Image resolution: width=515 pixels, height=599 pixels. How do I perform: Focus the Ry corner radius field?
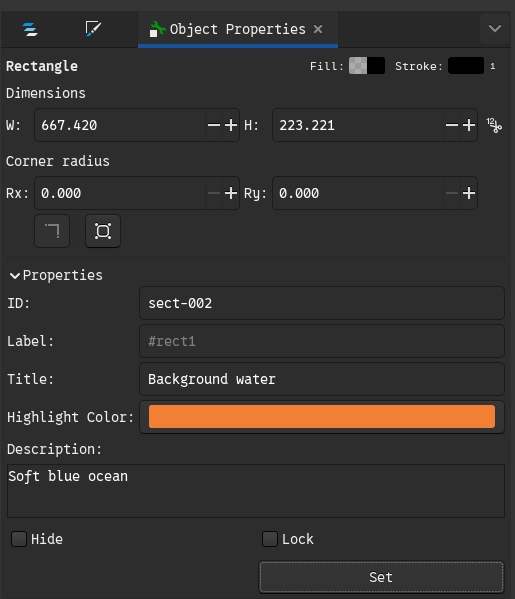358,193
